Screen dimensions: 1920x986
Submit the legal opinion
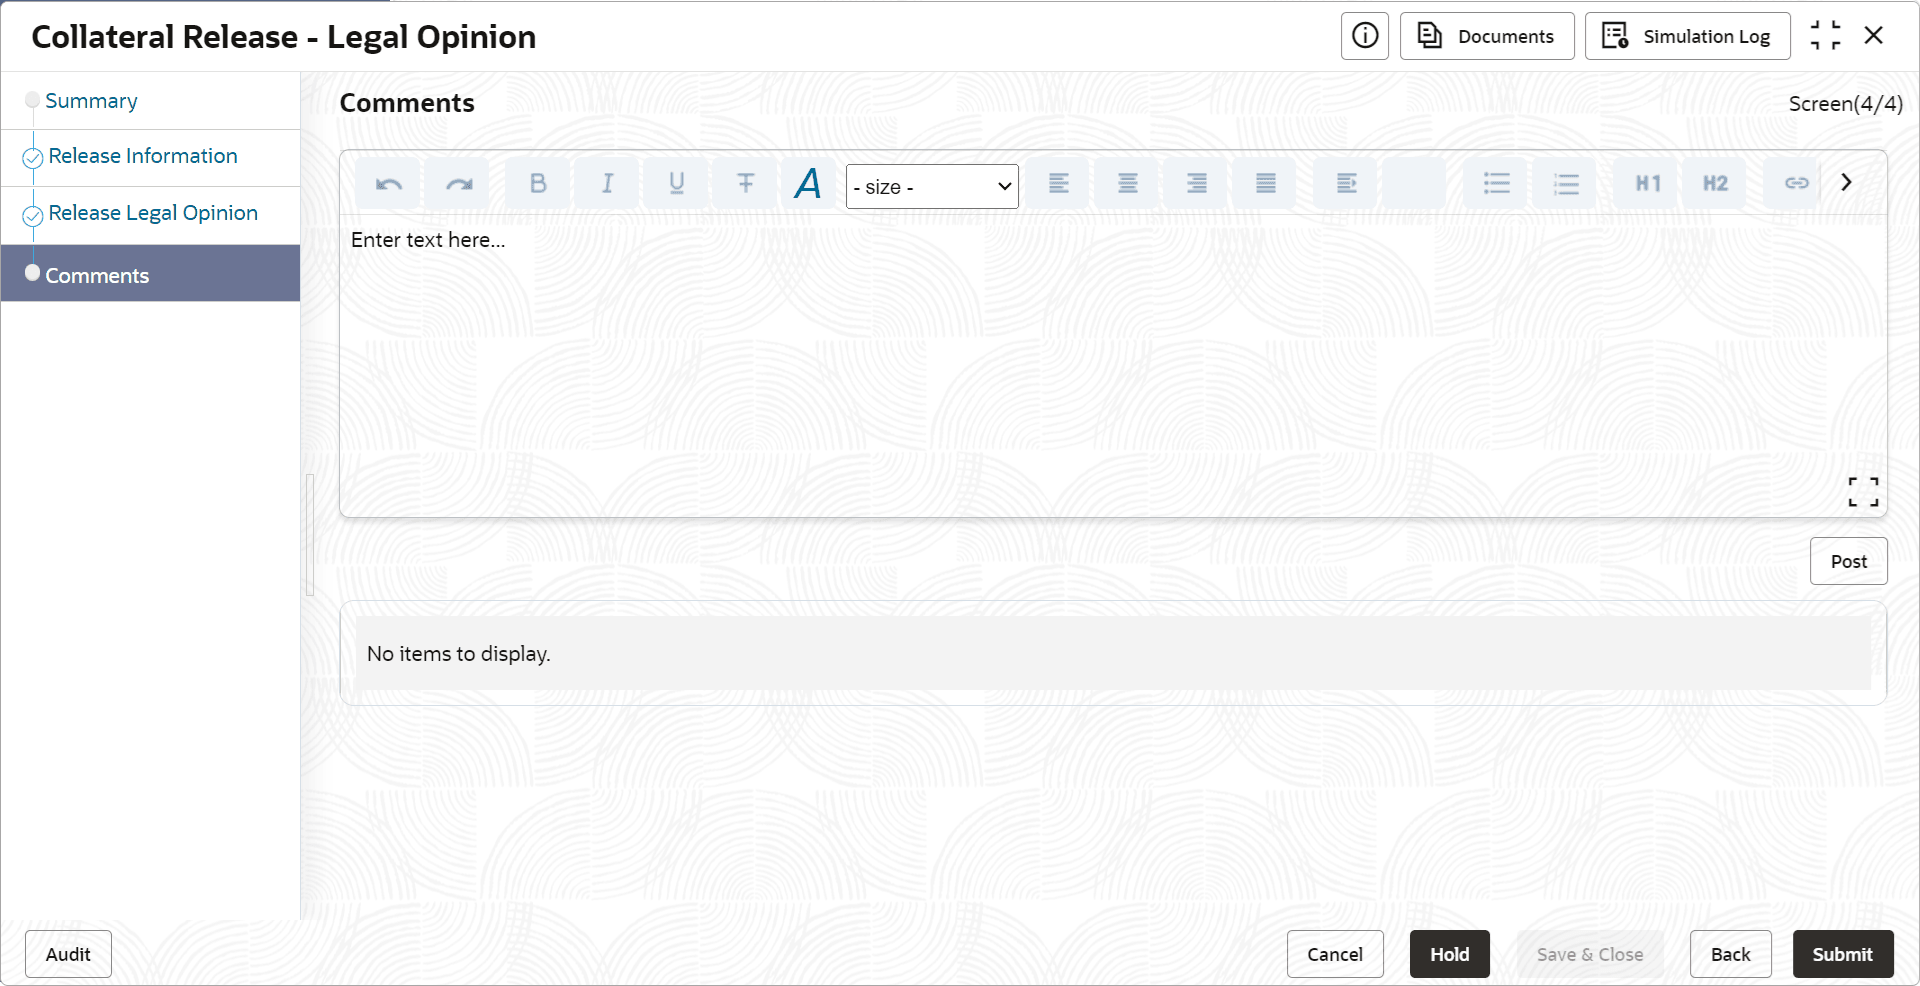1843,954
